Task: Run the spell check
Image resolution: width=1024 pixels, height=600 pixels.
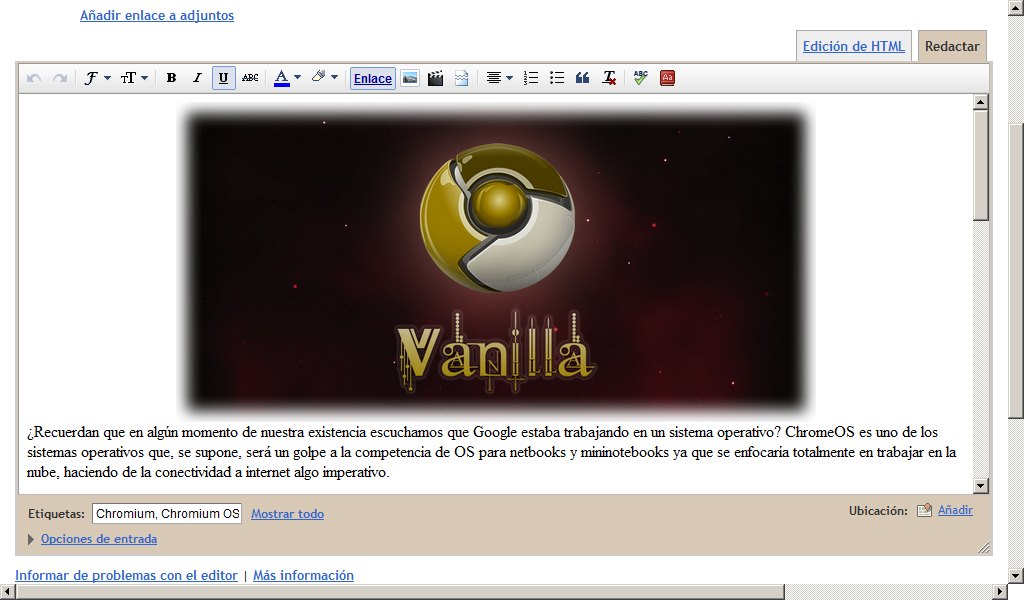Action: pos(641,78)
